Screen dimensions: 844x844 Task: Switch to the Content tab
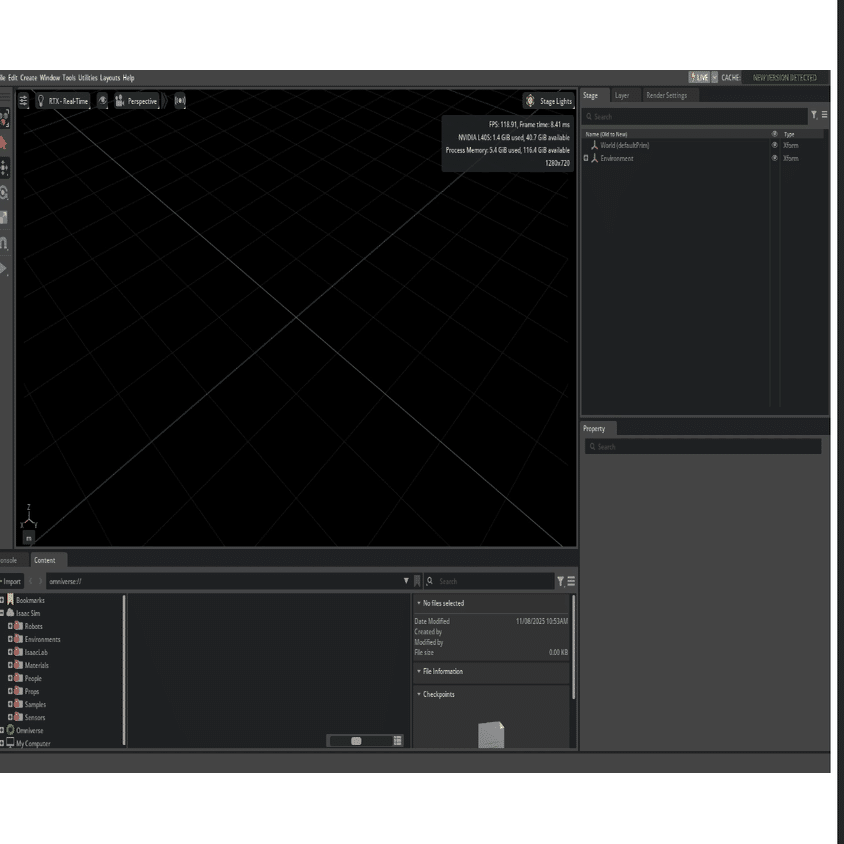coord(45,560)
